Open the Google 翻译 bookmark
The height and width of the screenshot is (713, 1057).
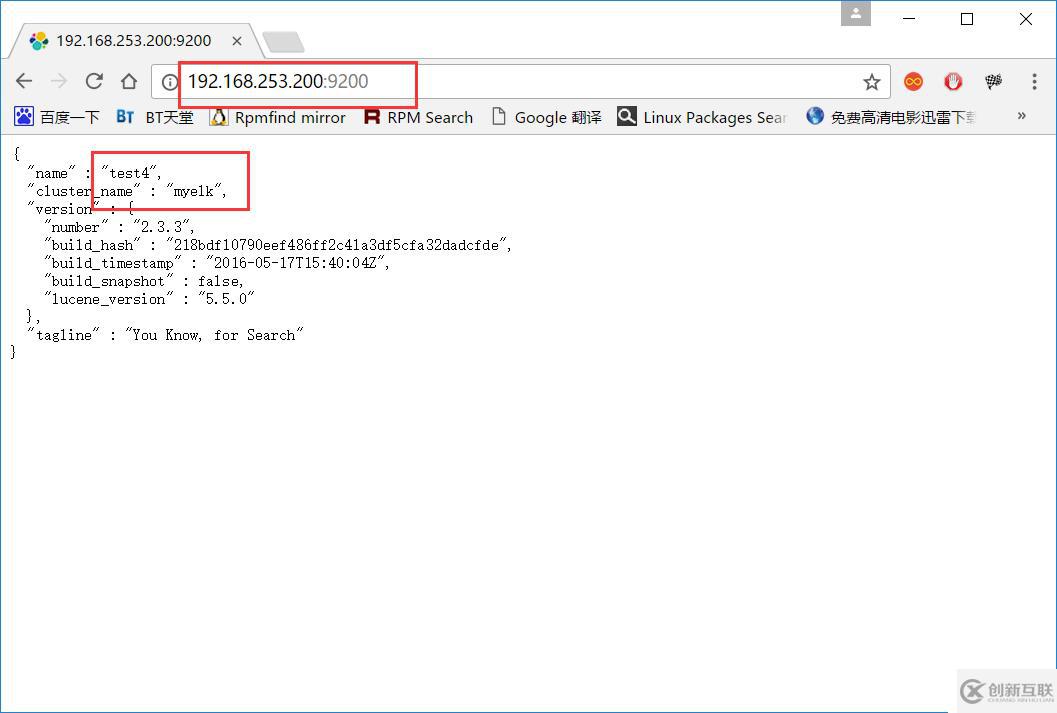547,117
